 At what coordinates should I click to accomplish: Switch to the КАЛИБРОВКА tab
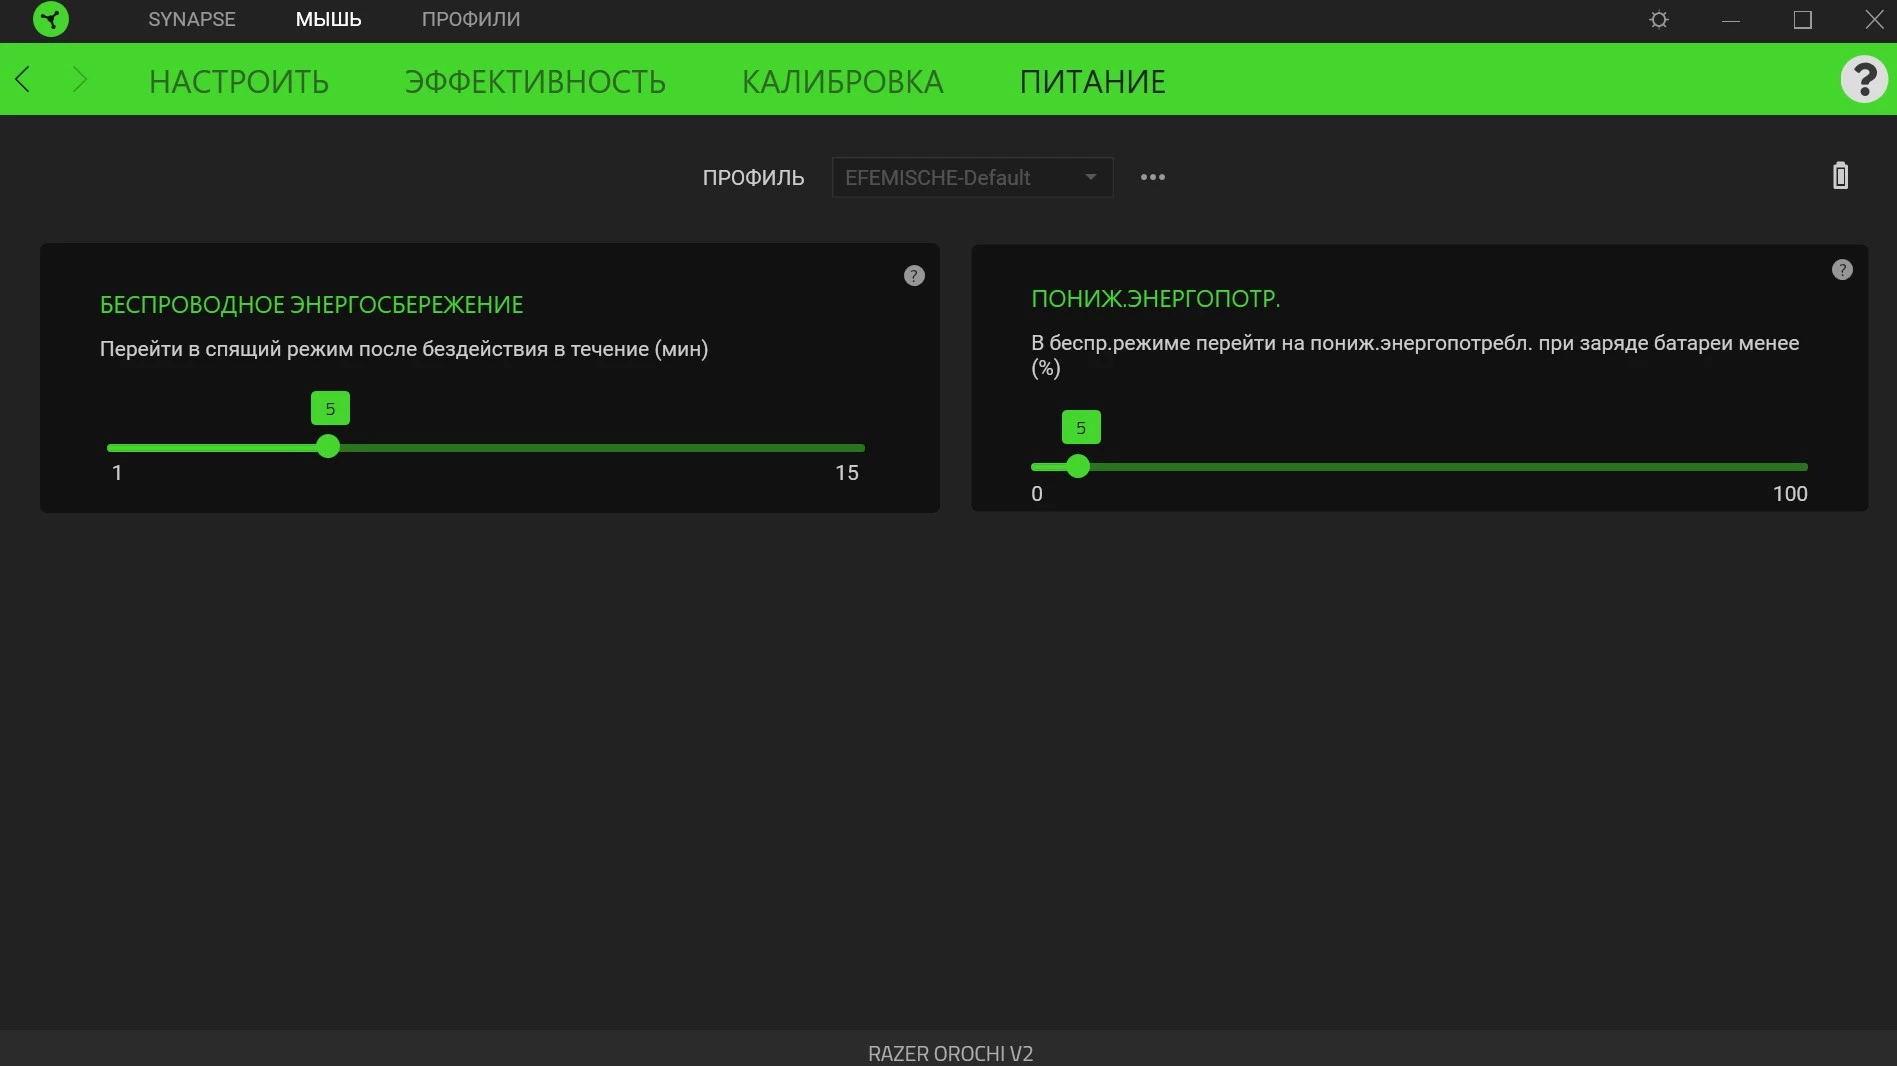pos(843,81)
